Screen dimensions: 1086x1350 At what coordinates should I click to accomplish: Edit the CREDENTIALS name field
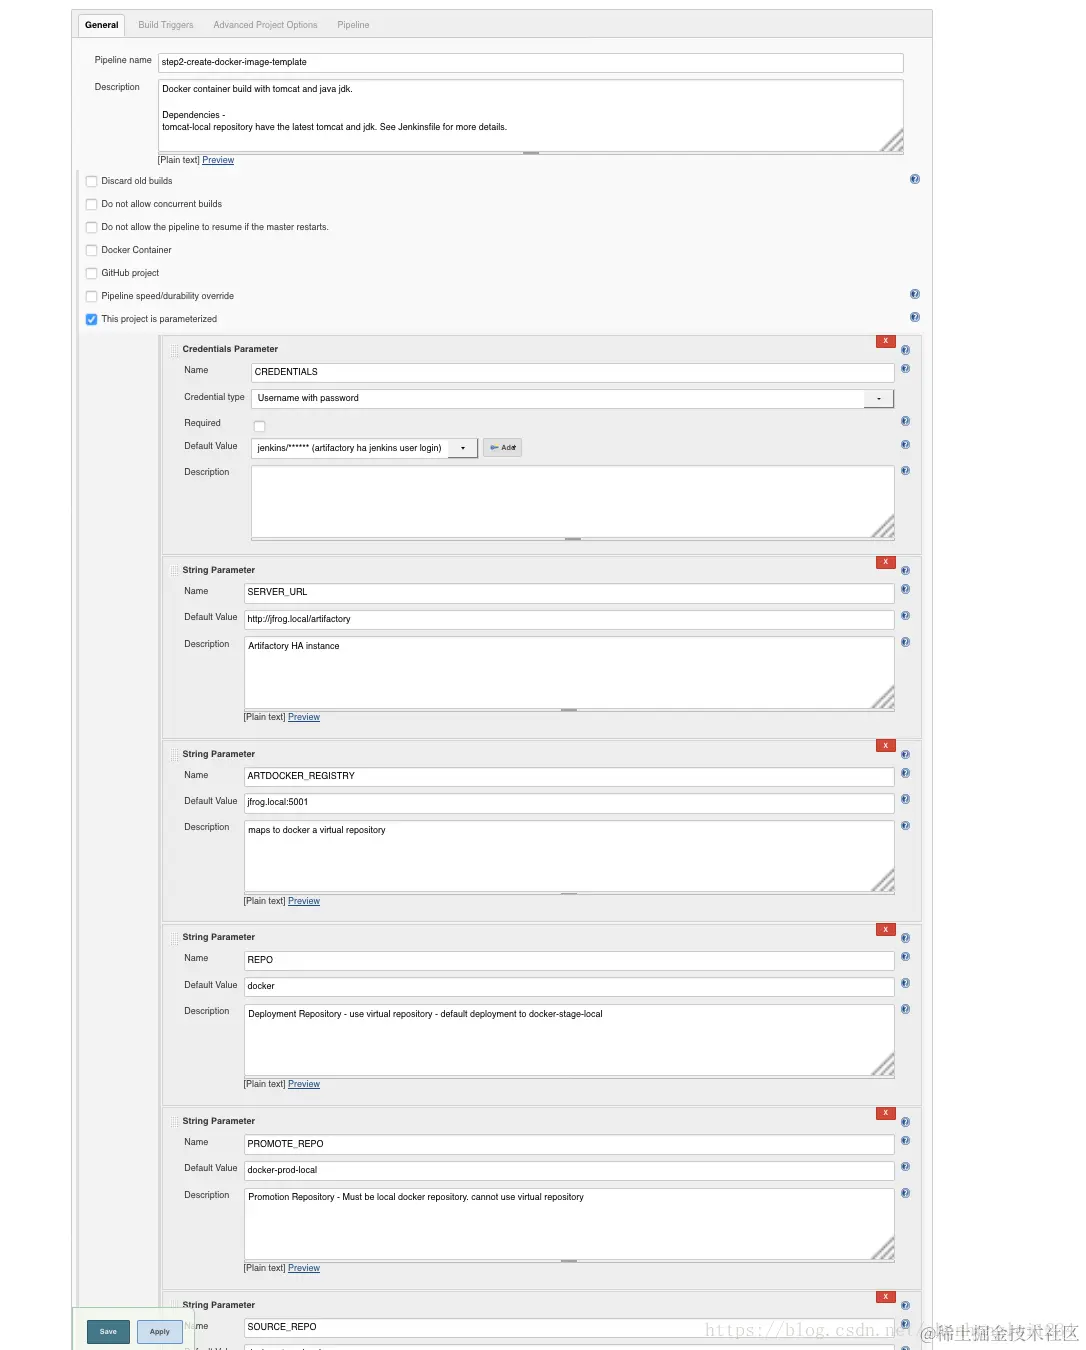tap(573, 372)
